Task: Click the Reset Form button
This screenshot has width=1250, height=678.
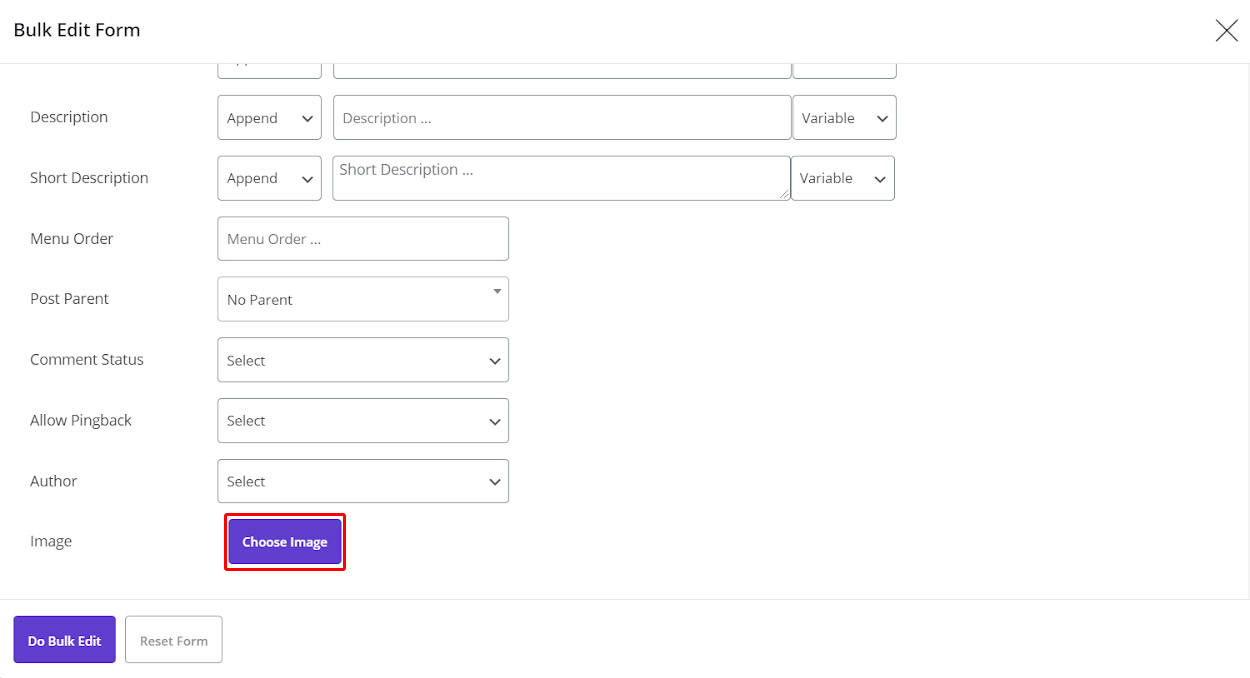Action: [174, 640]
